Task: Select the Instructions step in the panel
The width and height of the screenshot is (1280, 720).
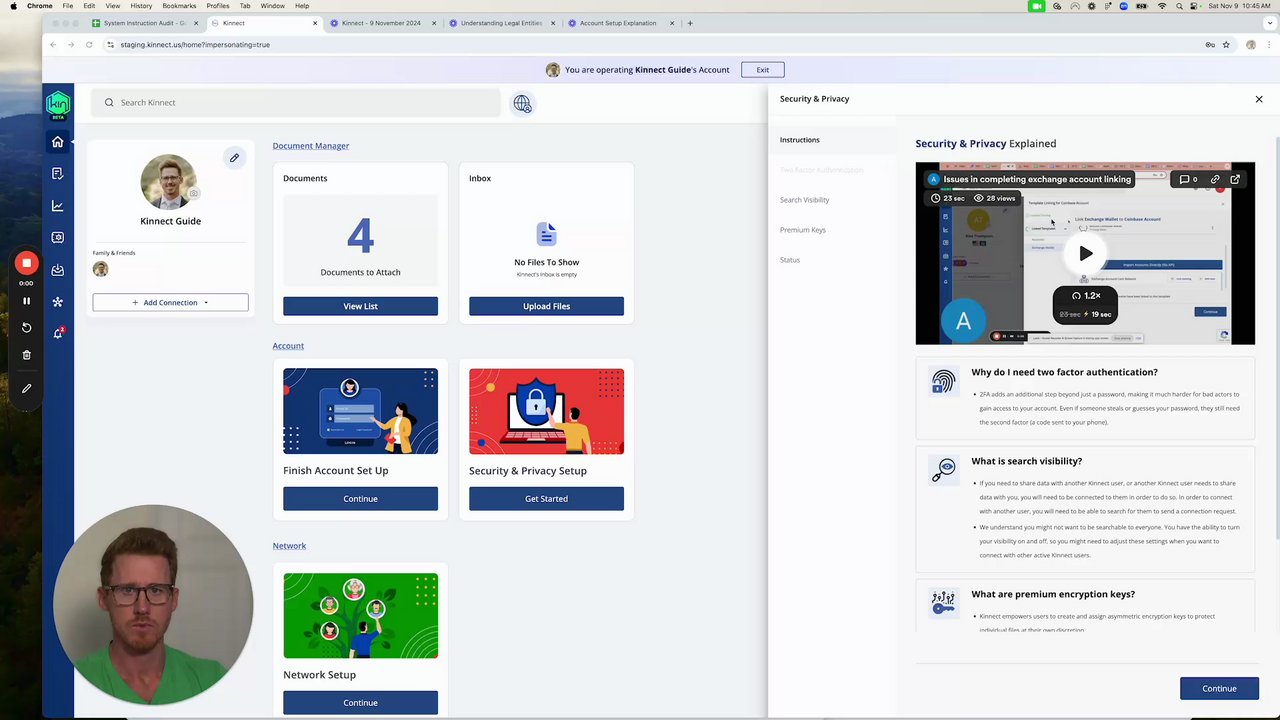Action: (x=800, y=140)
